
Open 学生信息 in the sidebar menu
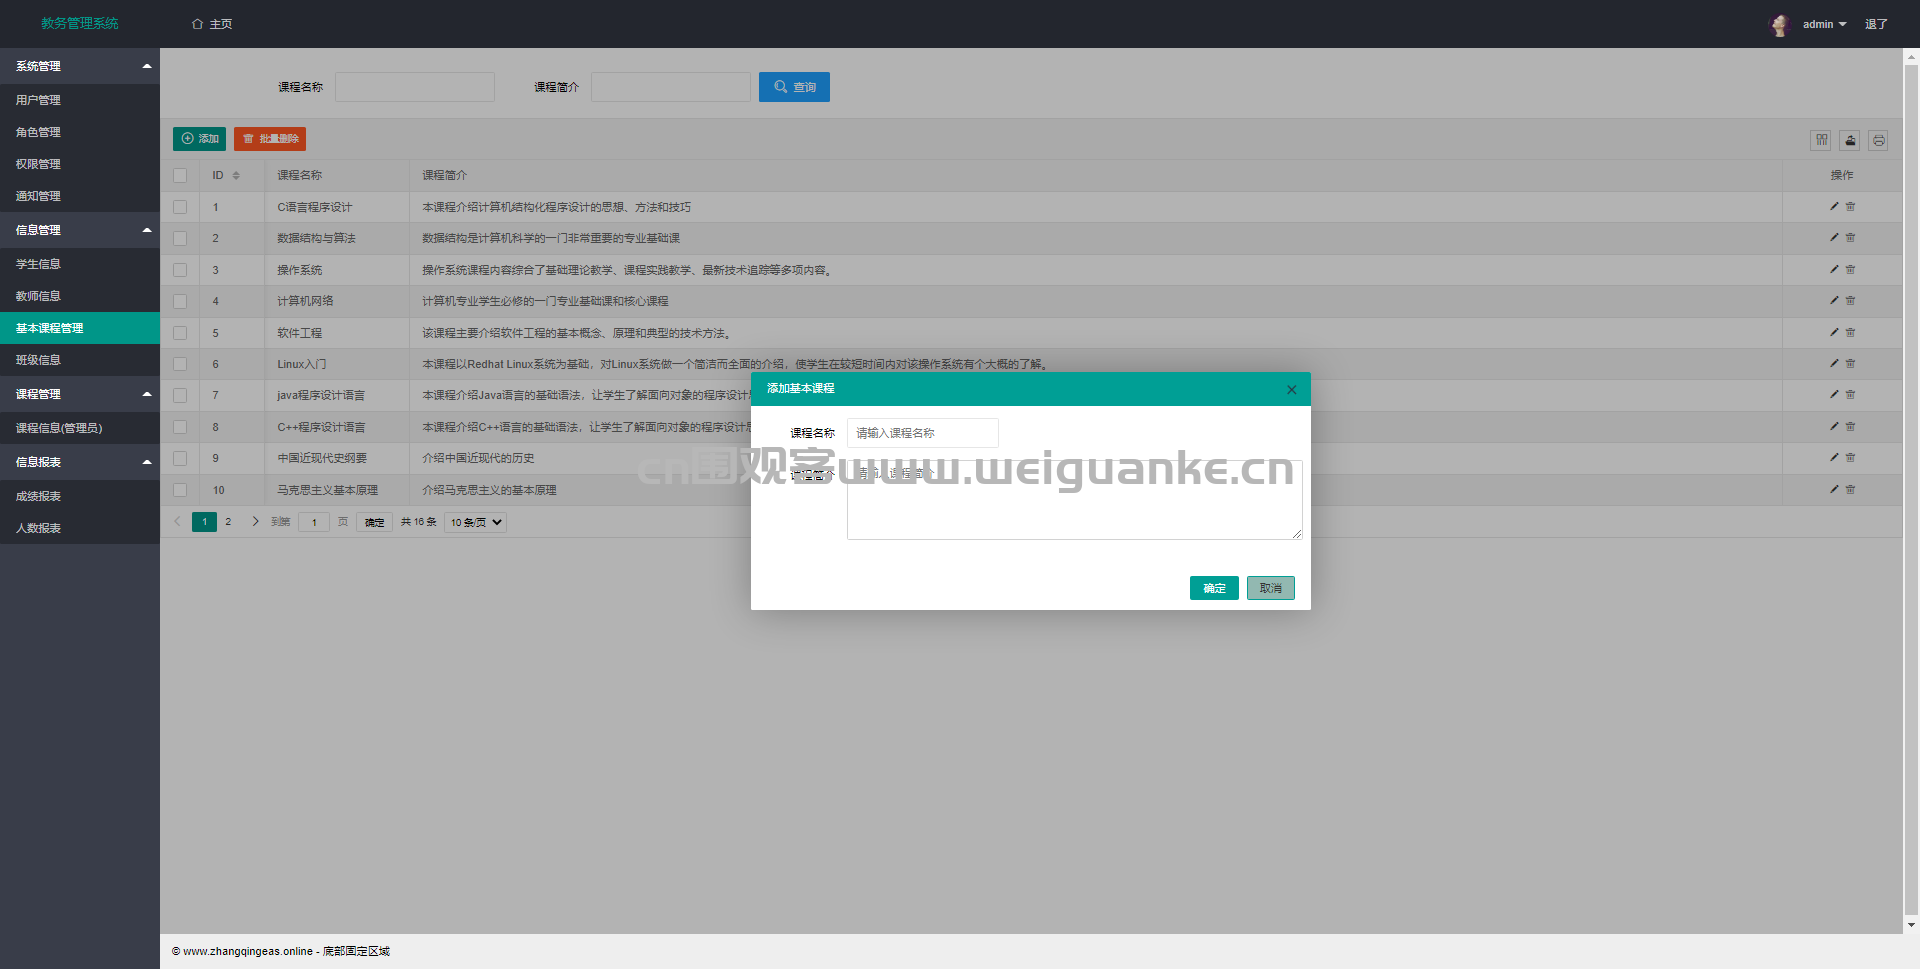click(x=38, y=264)
